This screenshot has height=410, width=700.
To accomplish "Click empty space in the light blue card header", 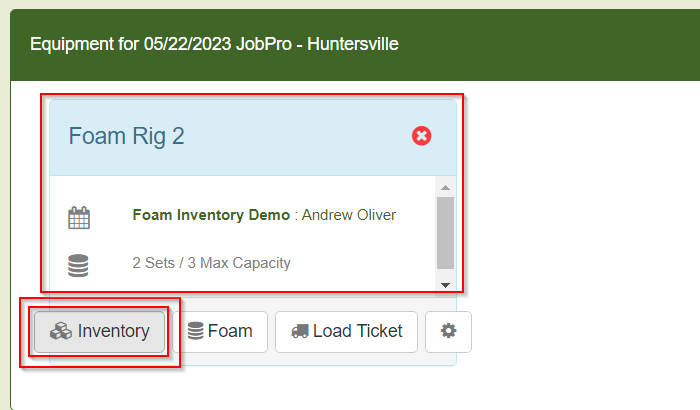I will (300, 136).
